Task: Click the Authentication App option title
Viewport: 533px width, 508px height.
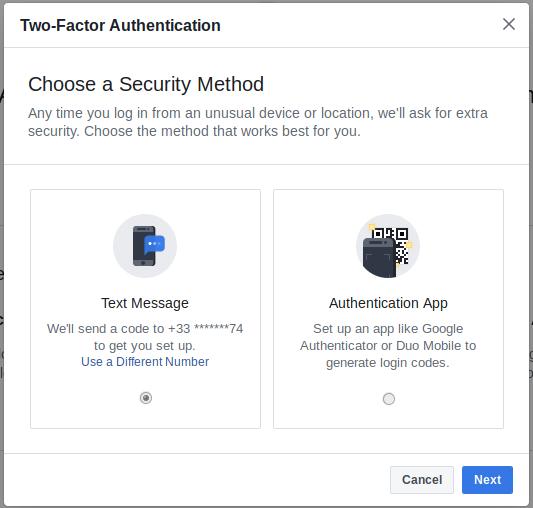Action: click(x=388, y=303)
